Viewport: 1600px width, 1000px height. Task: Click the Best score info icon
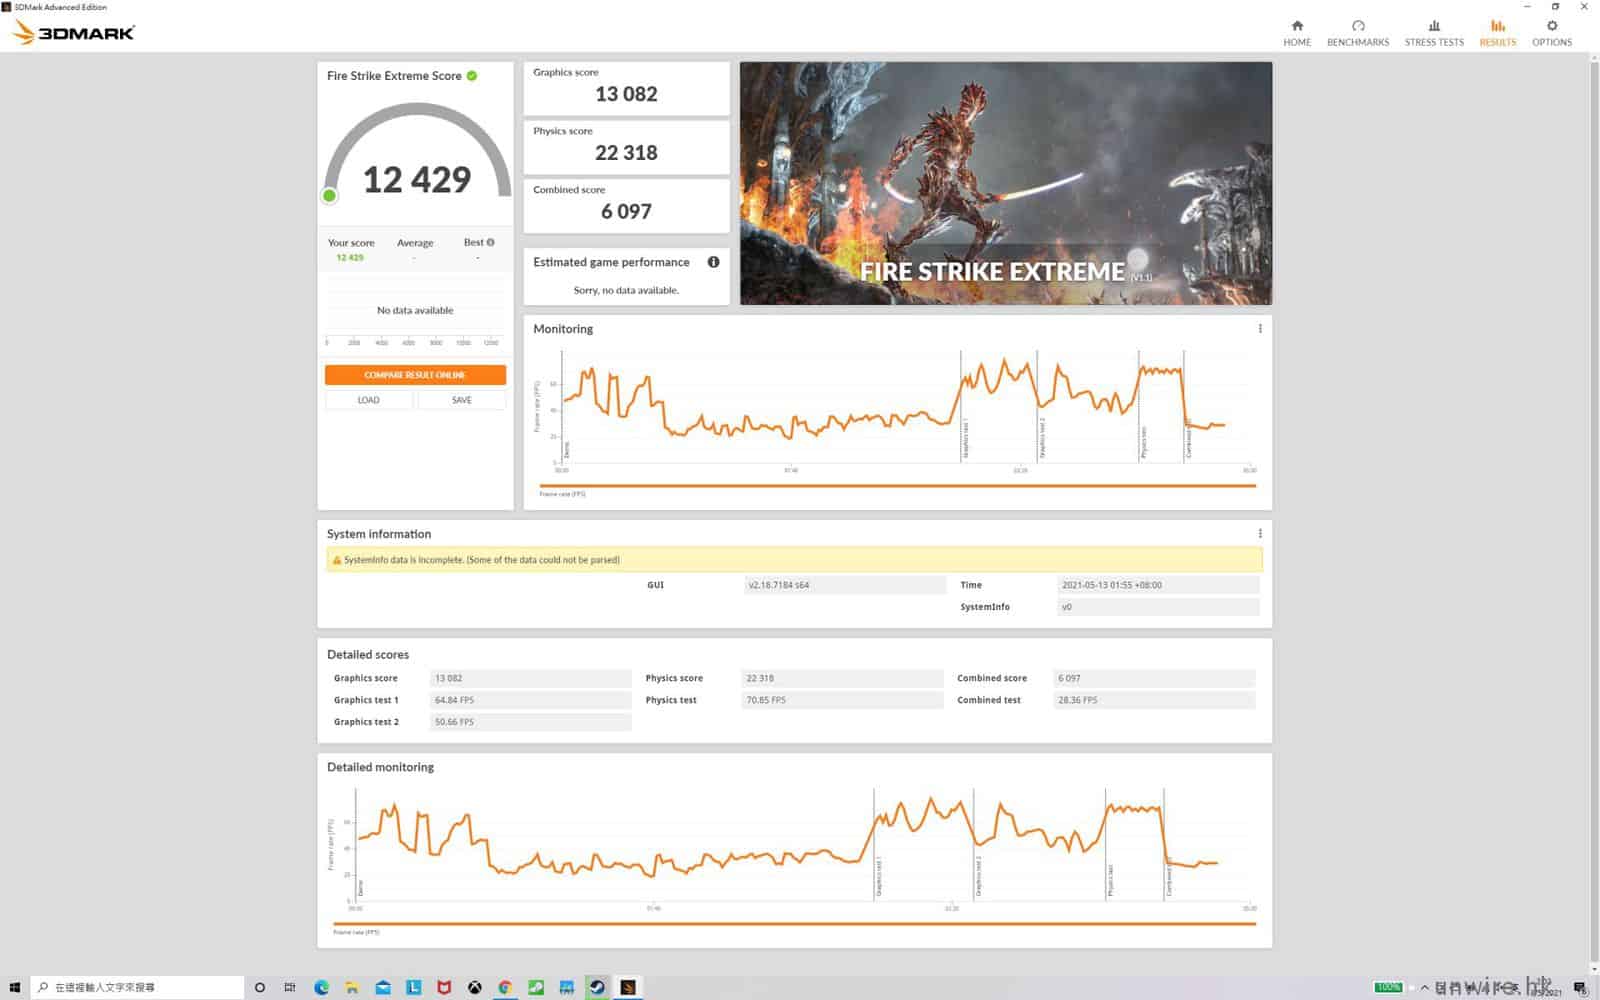tap(490, 242)
